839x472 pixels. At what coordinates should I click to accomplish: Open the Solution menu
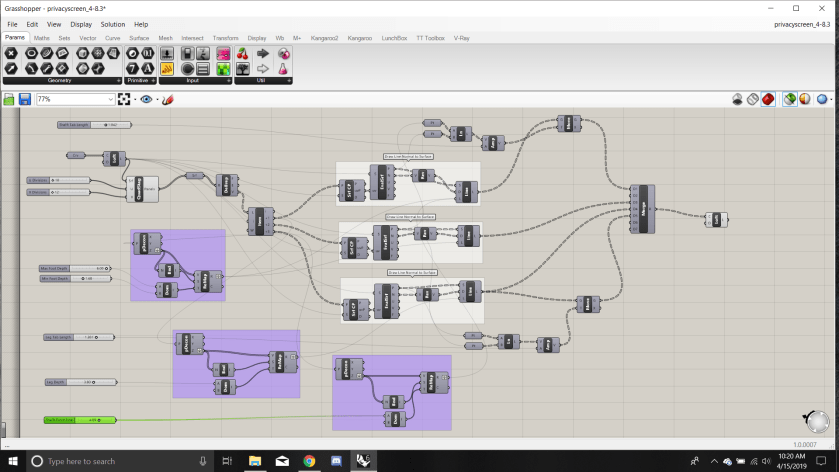[x=113, y=24]
